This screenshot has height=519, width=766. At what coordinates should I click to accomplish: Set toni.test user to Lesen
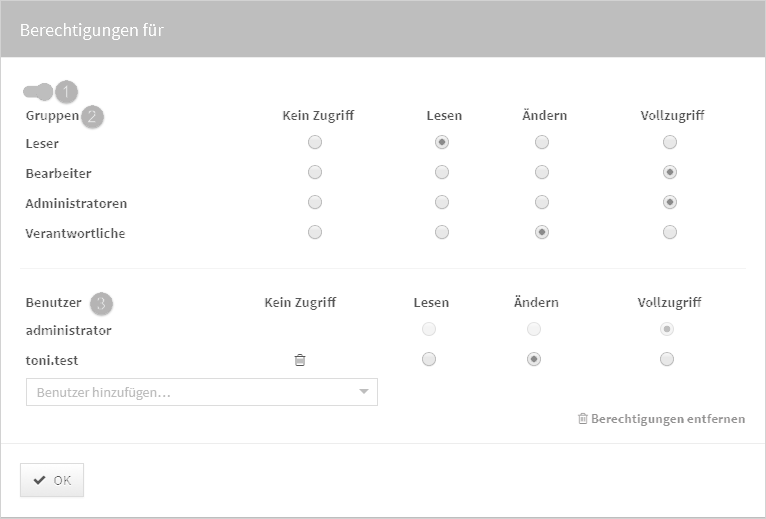[x=429, y=360]
